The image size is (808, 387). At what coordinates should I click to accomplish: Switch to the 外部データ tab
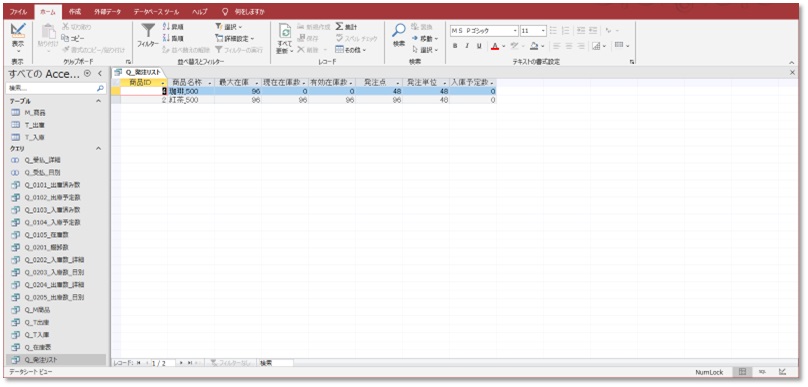(107, 11)
